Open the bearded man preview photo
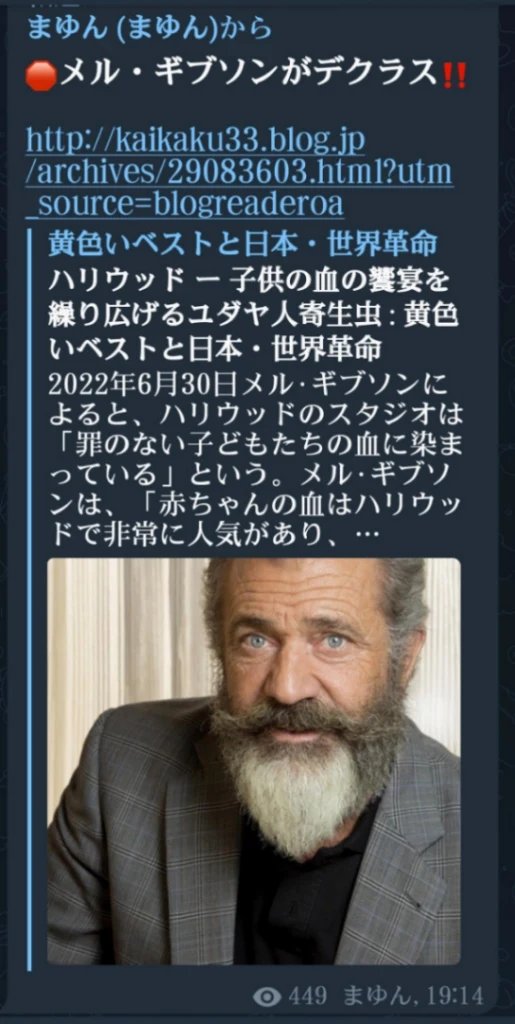The image size is (515, 1024). (254, 760)
